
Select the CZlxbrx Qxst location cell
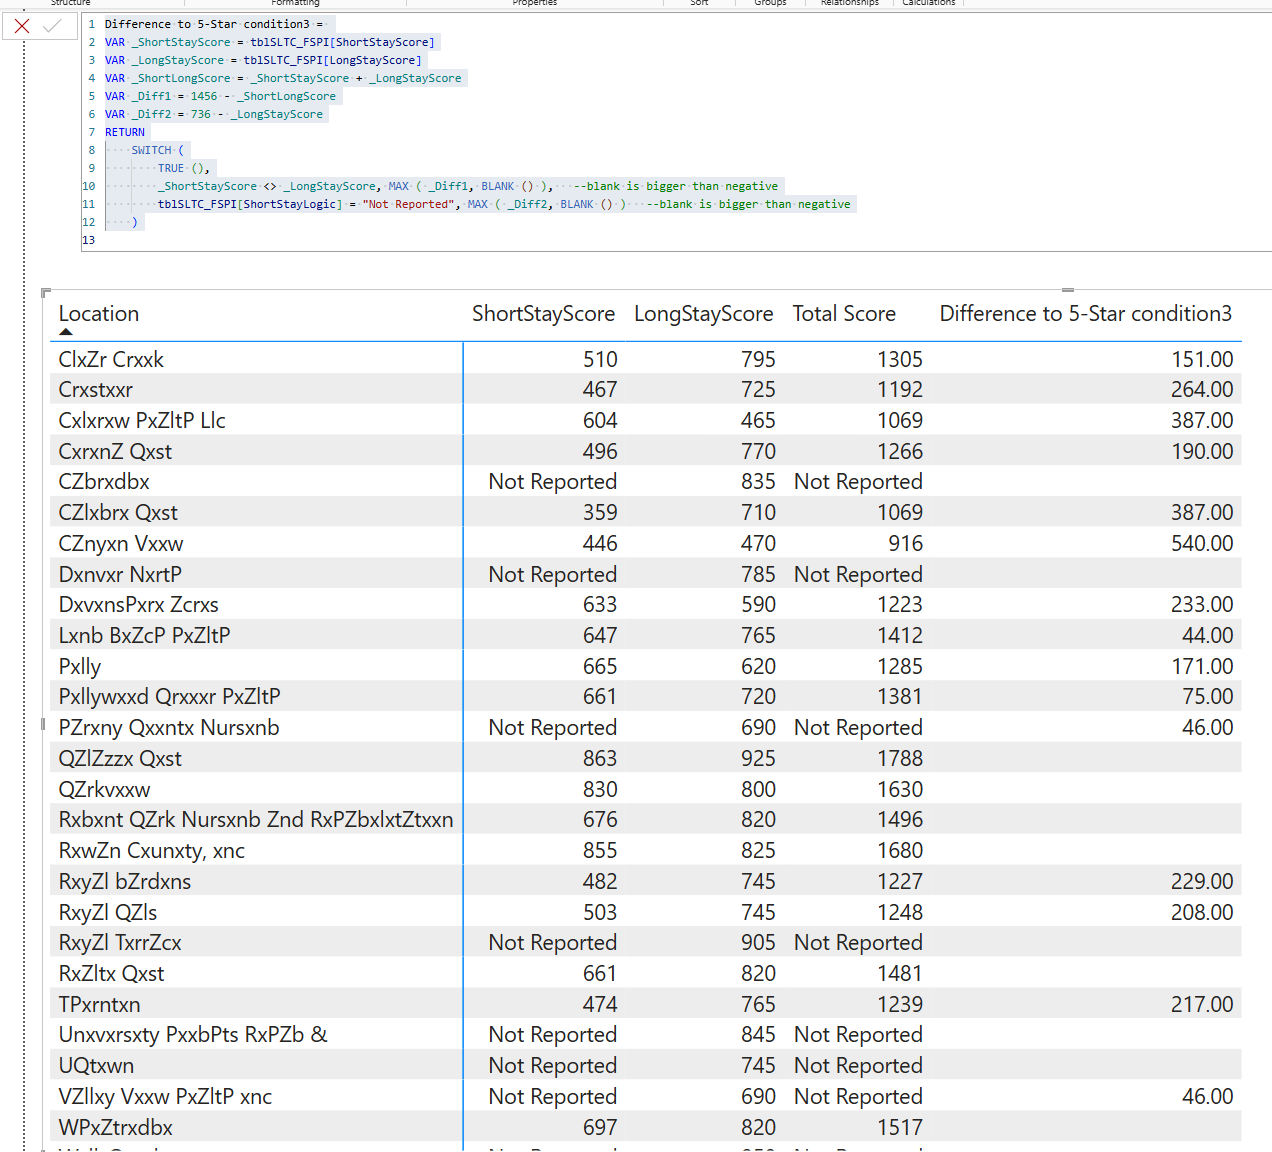pyautogui.click(x=118, y=513)
